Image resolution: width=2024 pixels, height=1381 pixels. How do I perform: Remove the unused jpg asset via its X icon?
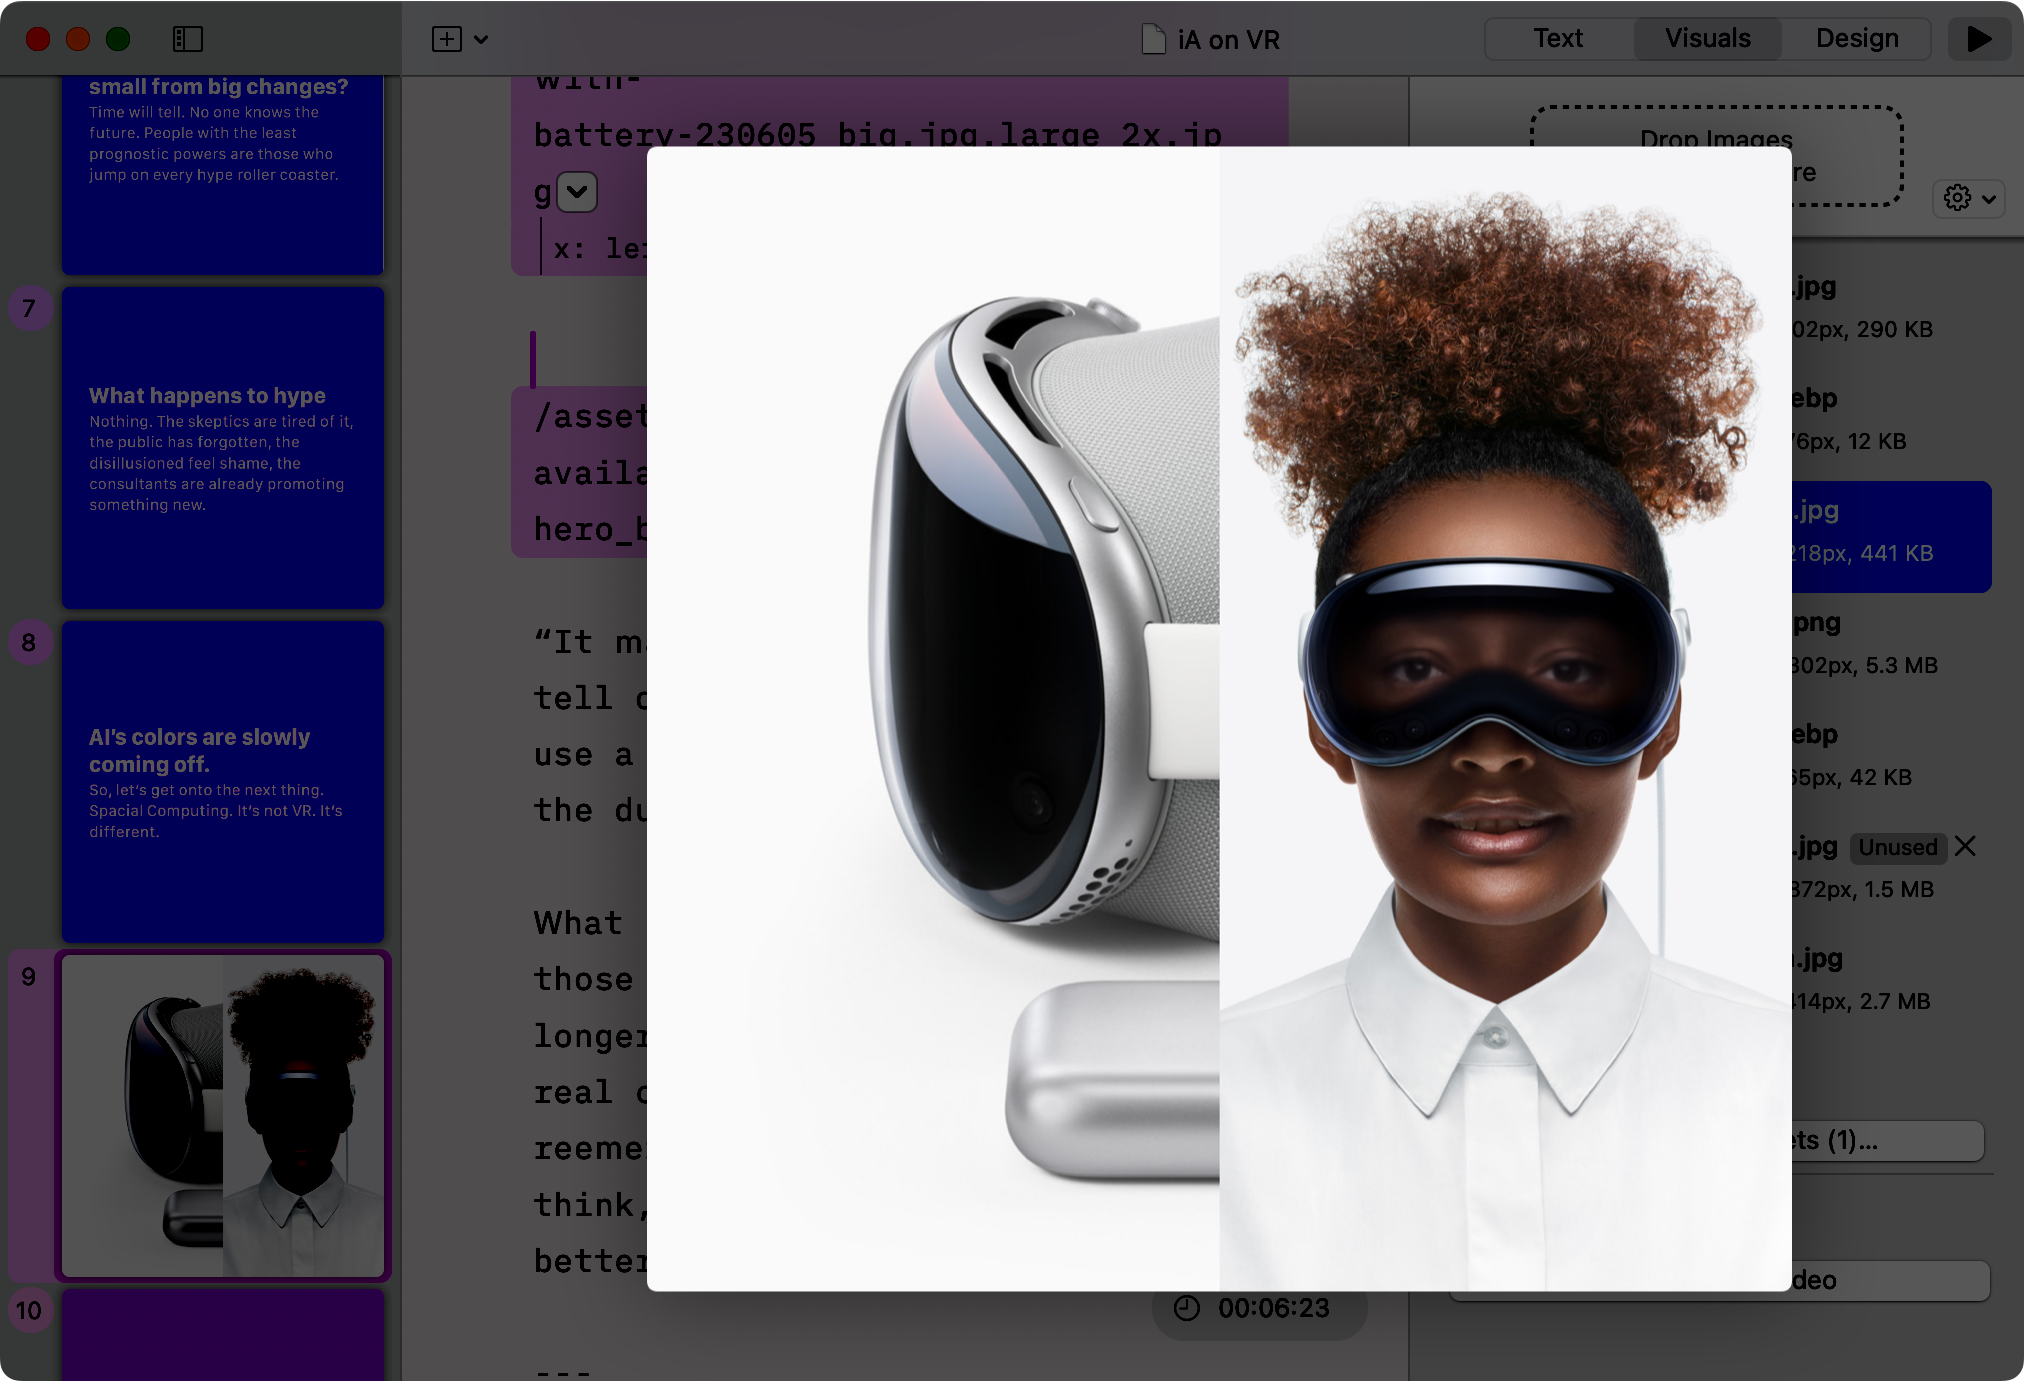click(1964, 846)
